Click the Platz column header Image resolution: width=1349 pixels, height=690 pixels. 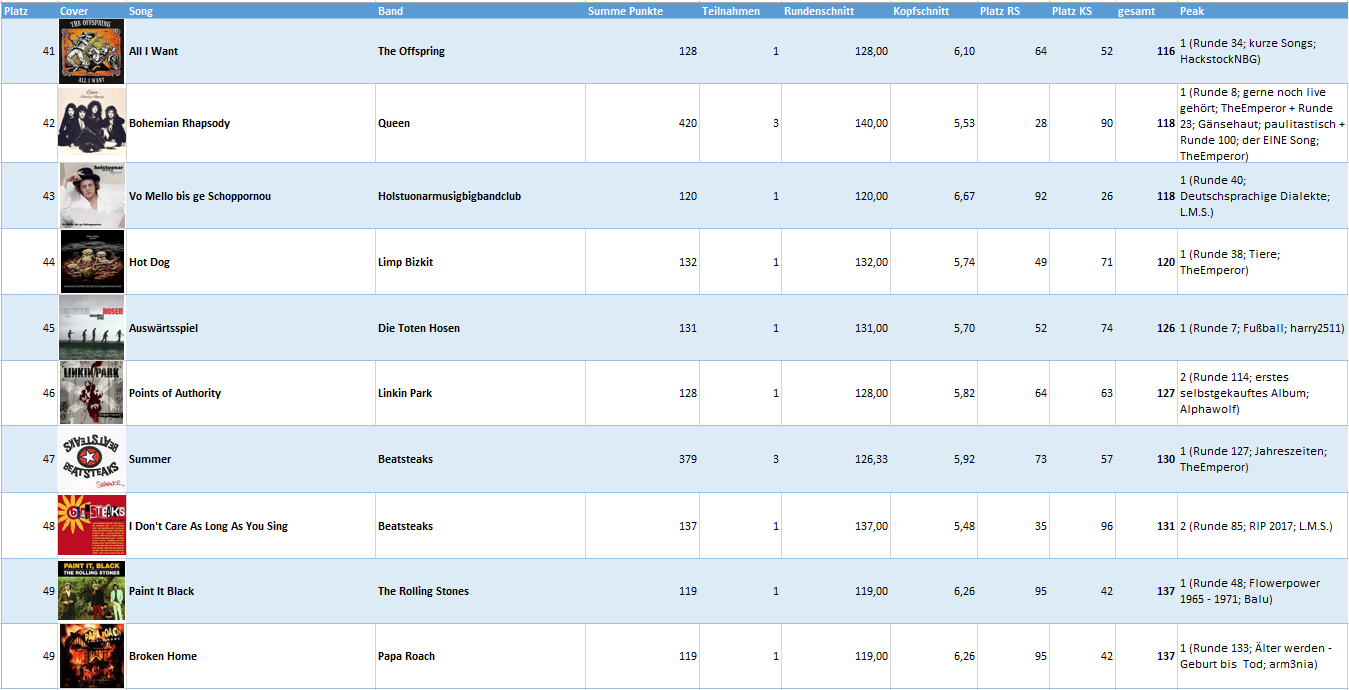pos(17,11)
